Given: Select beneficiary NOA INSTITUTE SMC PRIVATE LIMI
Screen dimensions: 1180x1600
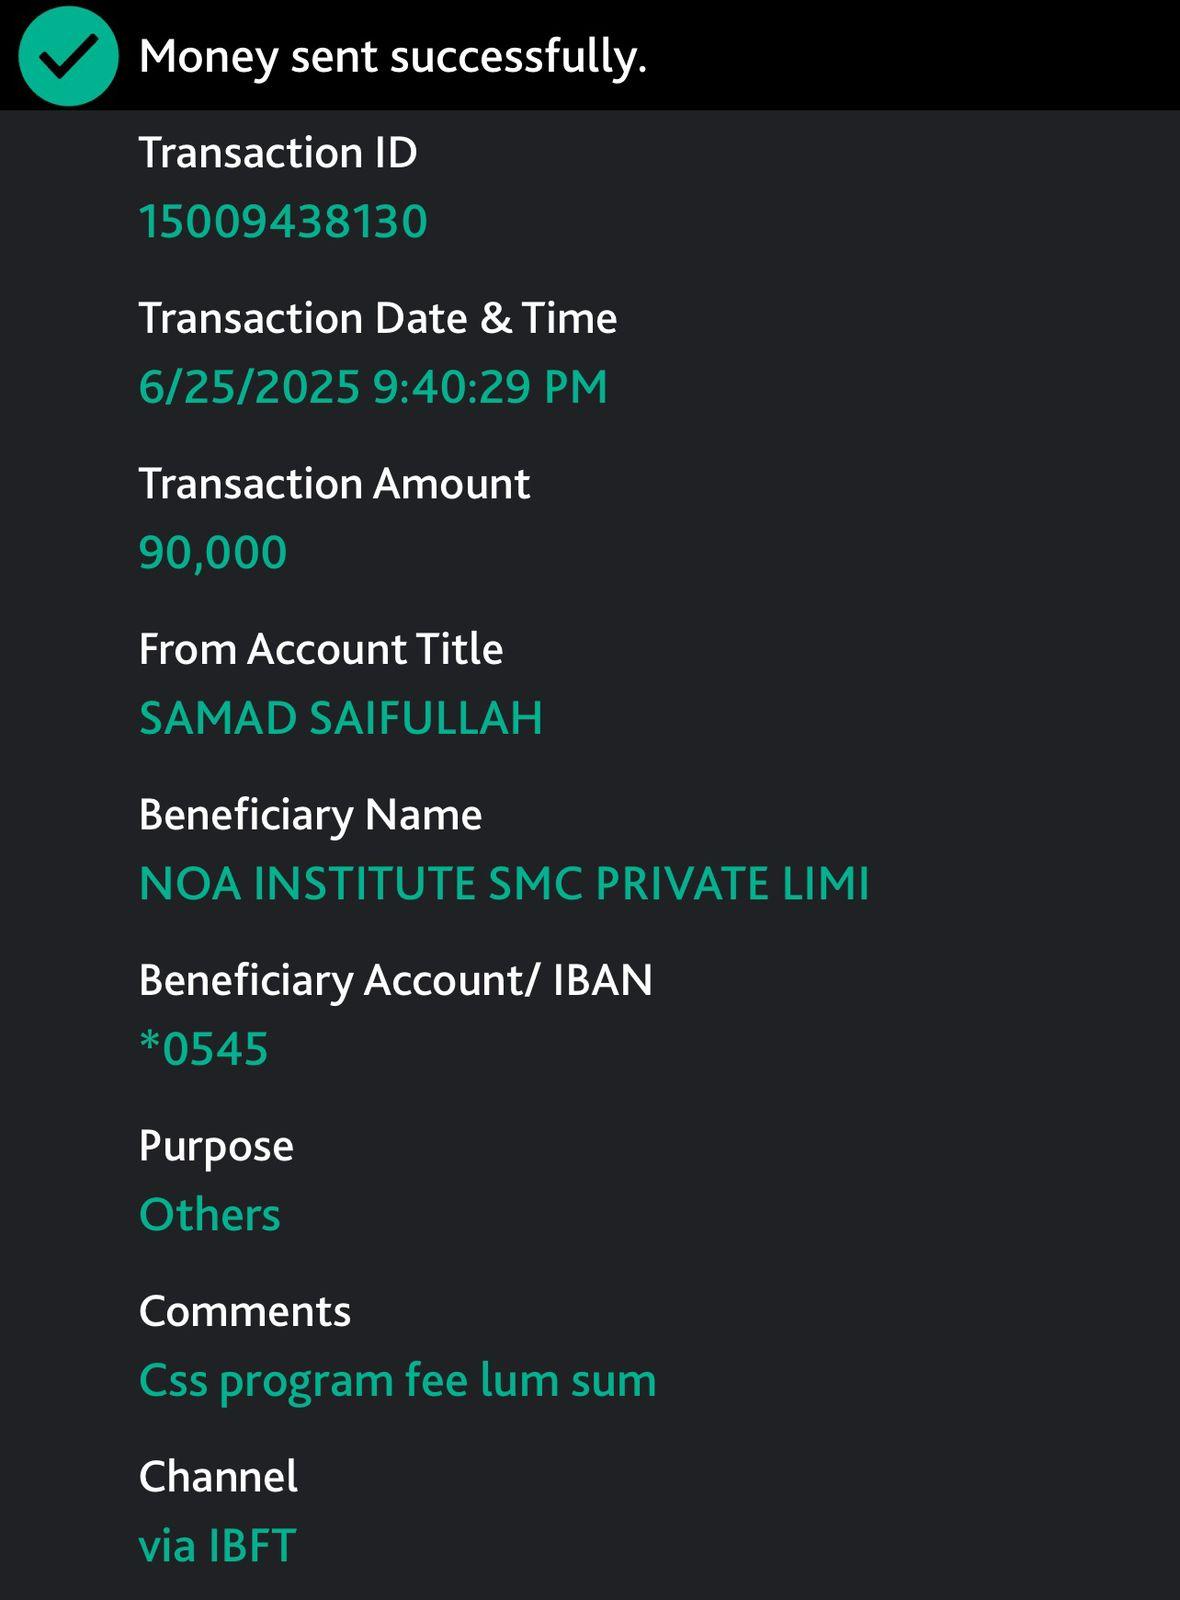Looking at the screenshot, I should [504, 884].
